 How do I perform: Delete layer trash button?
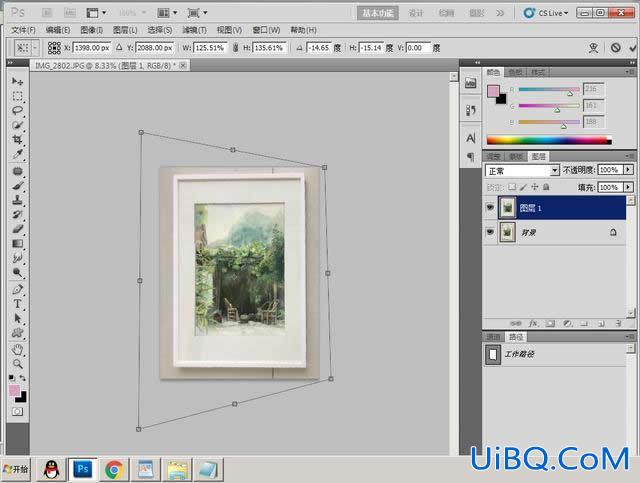coord(618,323)
